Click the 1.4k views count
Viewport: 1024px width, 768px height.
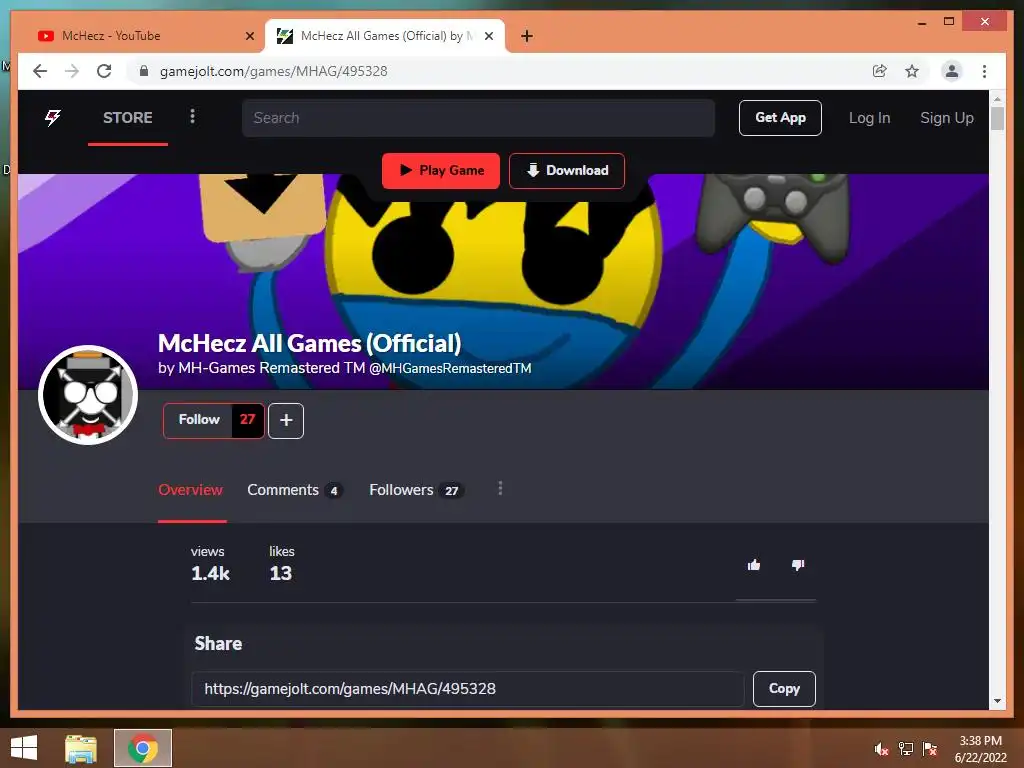(x=210, y=573)
